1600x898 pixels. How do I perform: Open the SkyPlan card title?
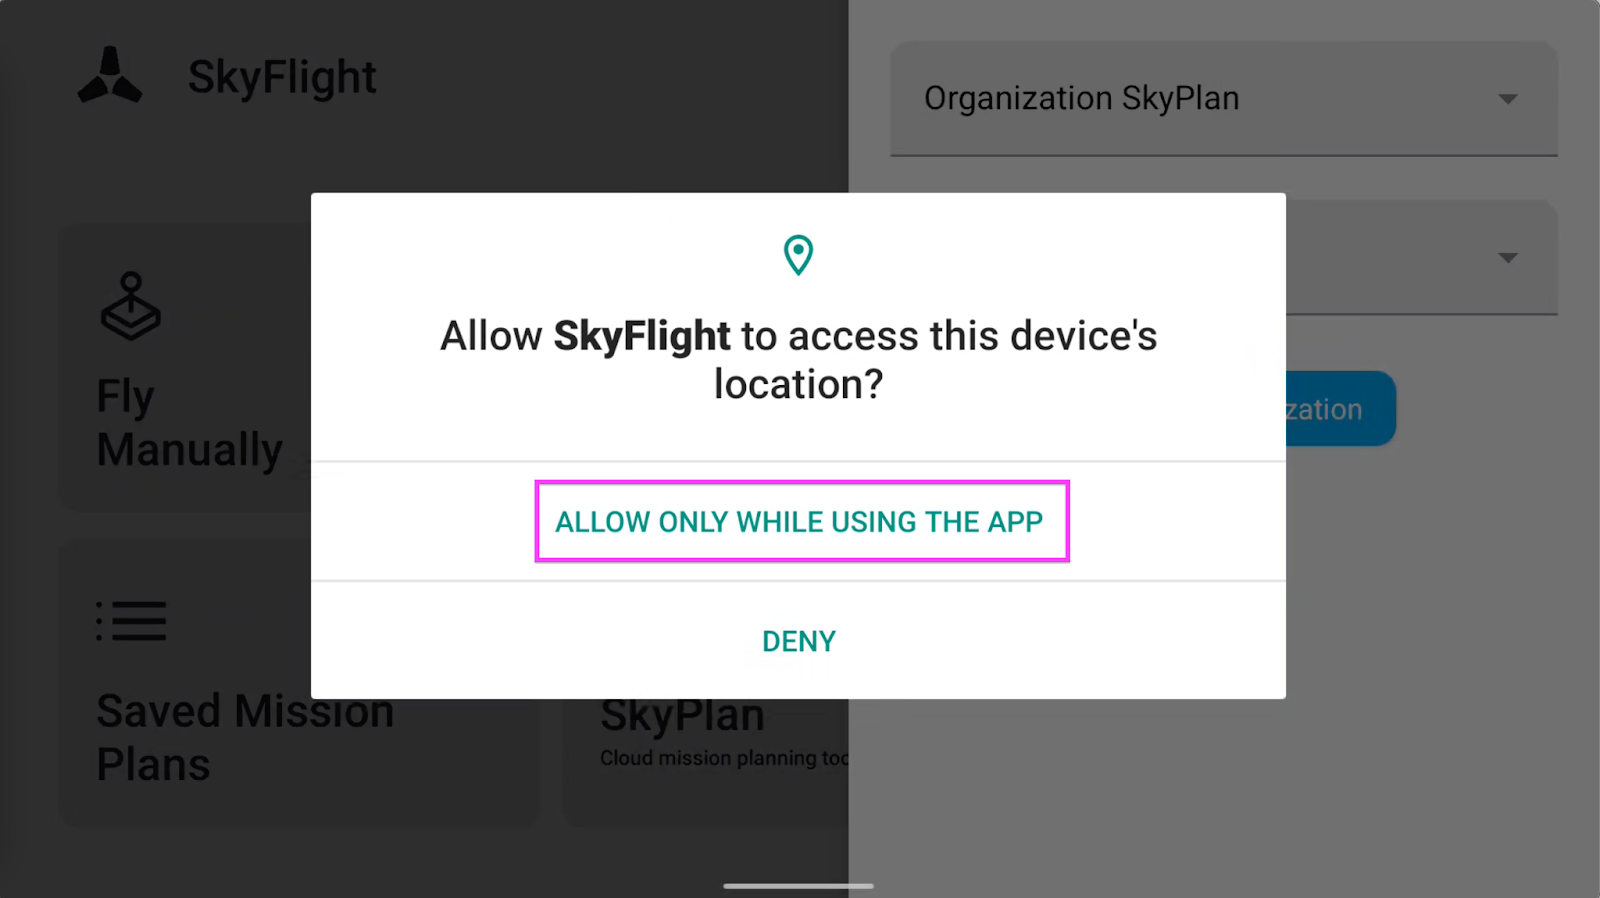[x=682, y=715]
